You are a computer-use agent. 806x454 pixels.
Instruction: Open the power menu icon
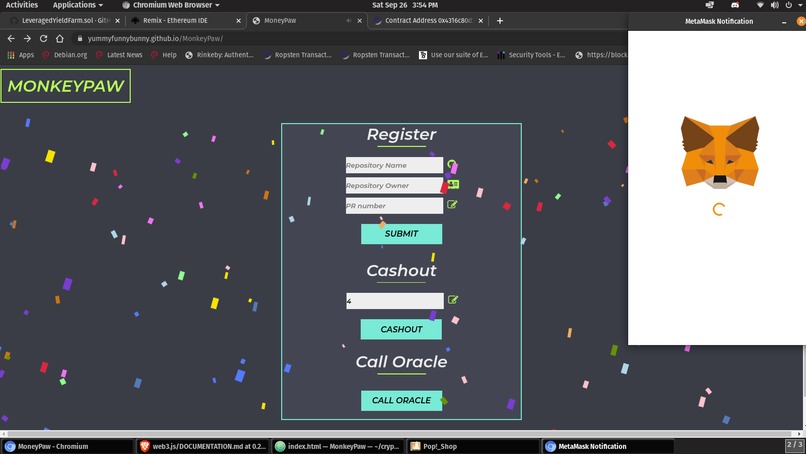point(789,5)
